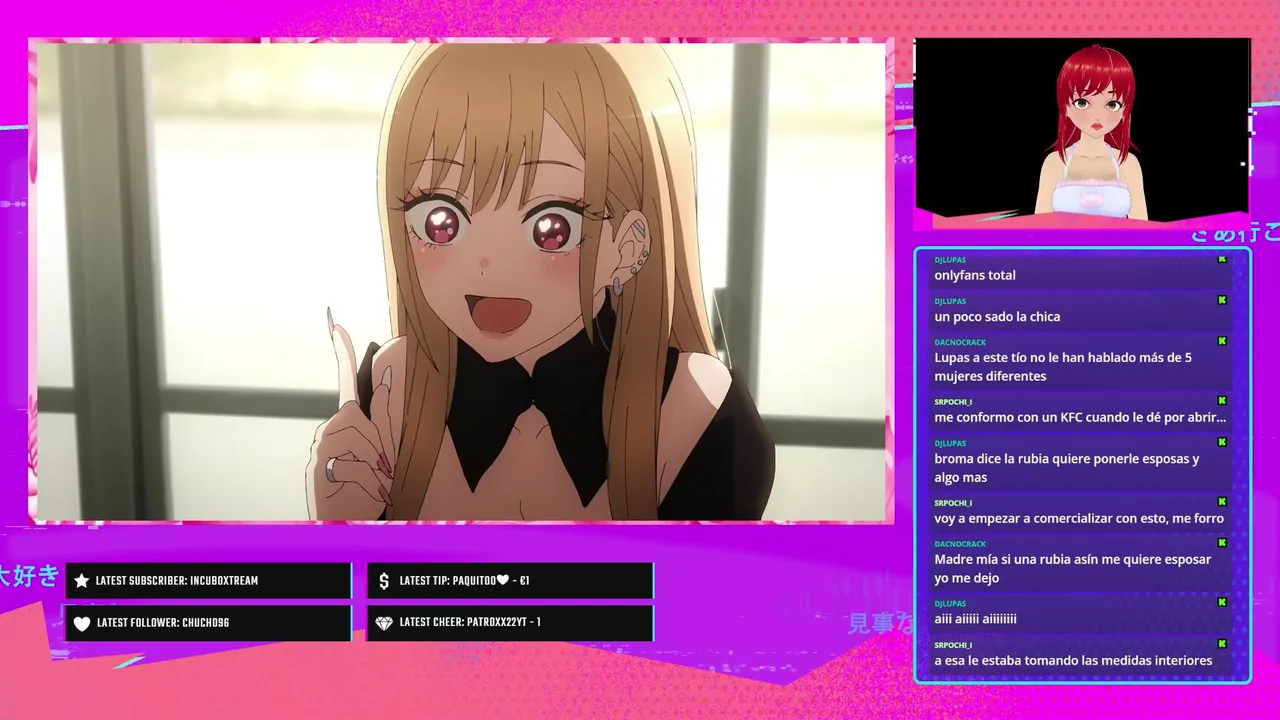1280x720 pixels.
Task: Click the star icon beside Latest Subscriber
Action: pyautogui.click(x=82, y=581)
